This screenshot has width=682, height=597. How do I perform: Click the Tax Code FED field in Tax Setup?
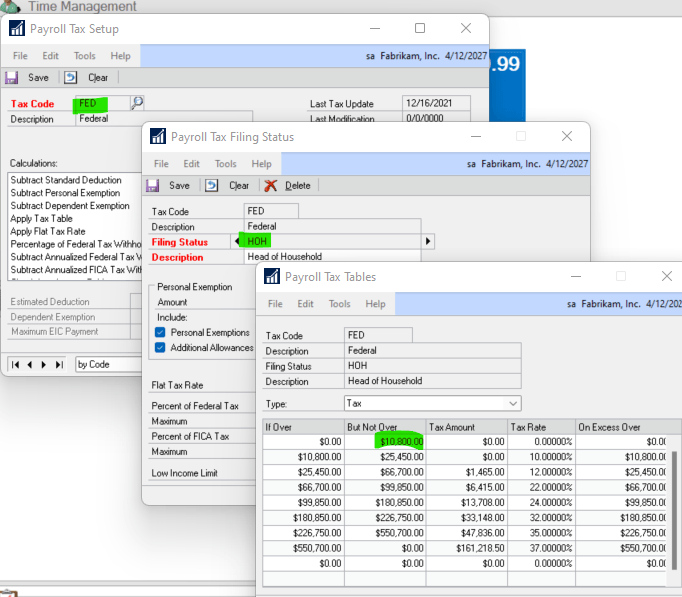[x=103, y=103]
